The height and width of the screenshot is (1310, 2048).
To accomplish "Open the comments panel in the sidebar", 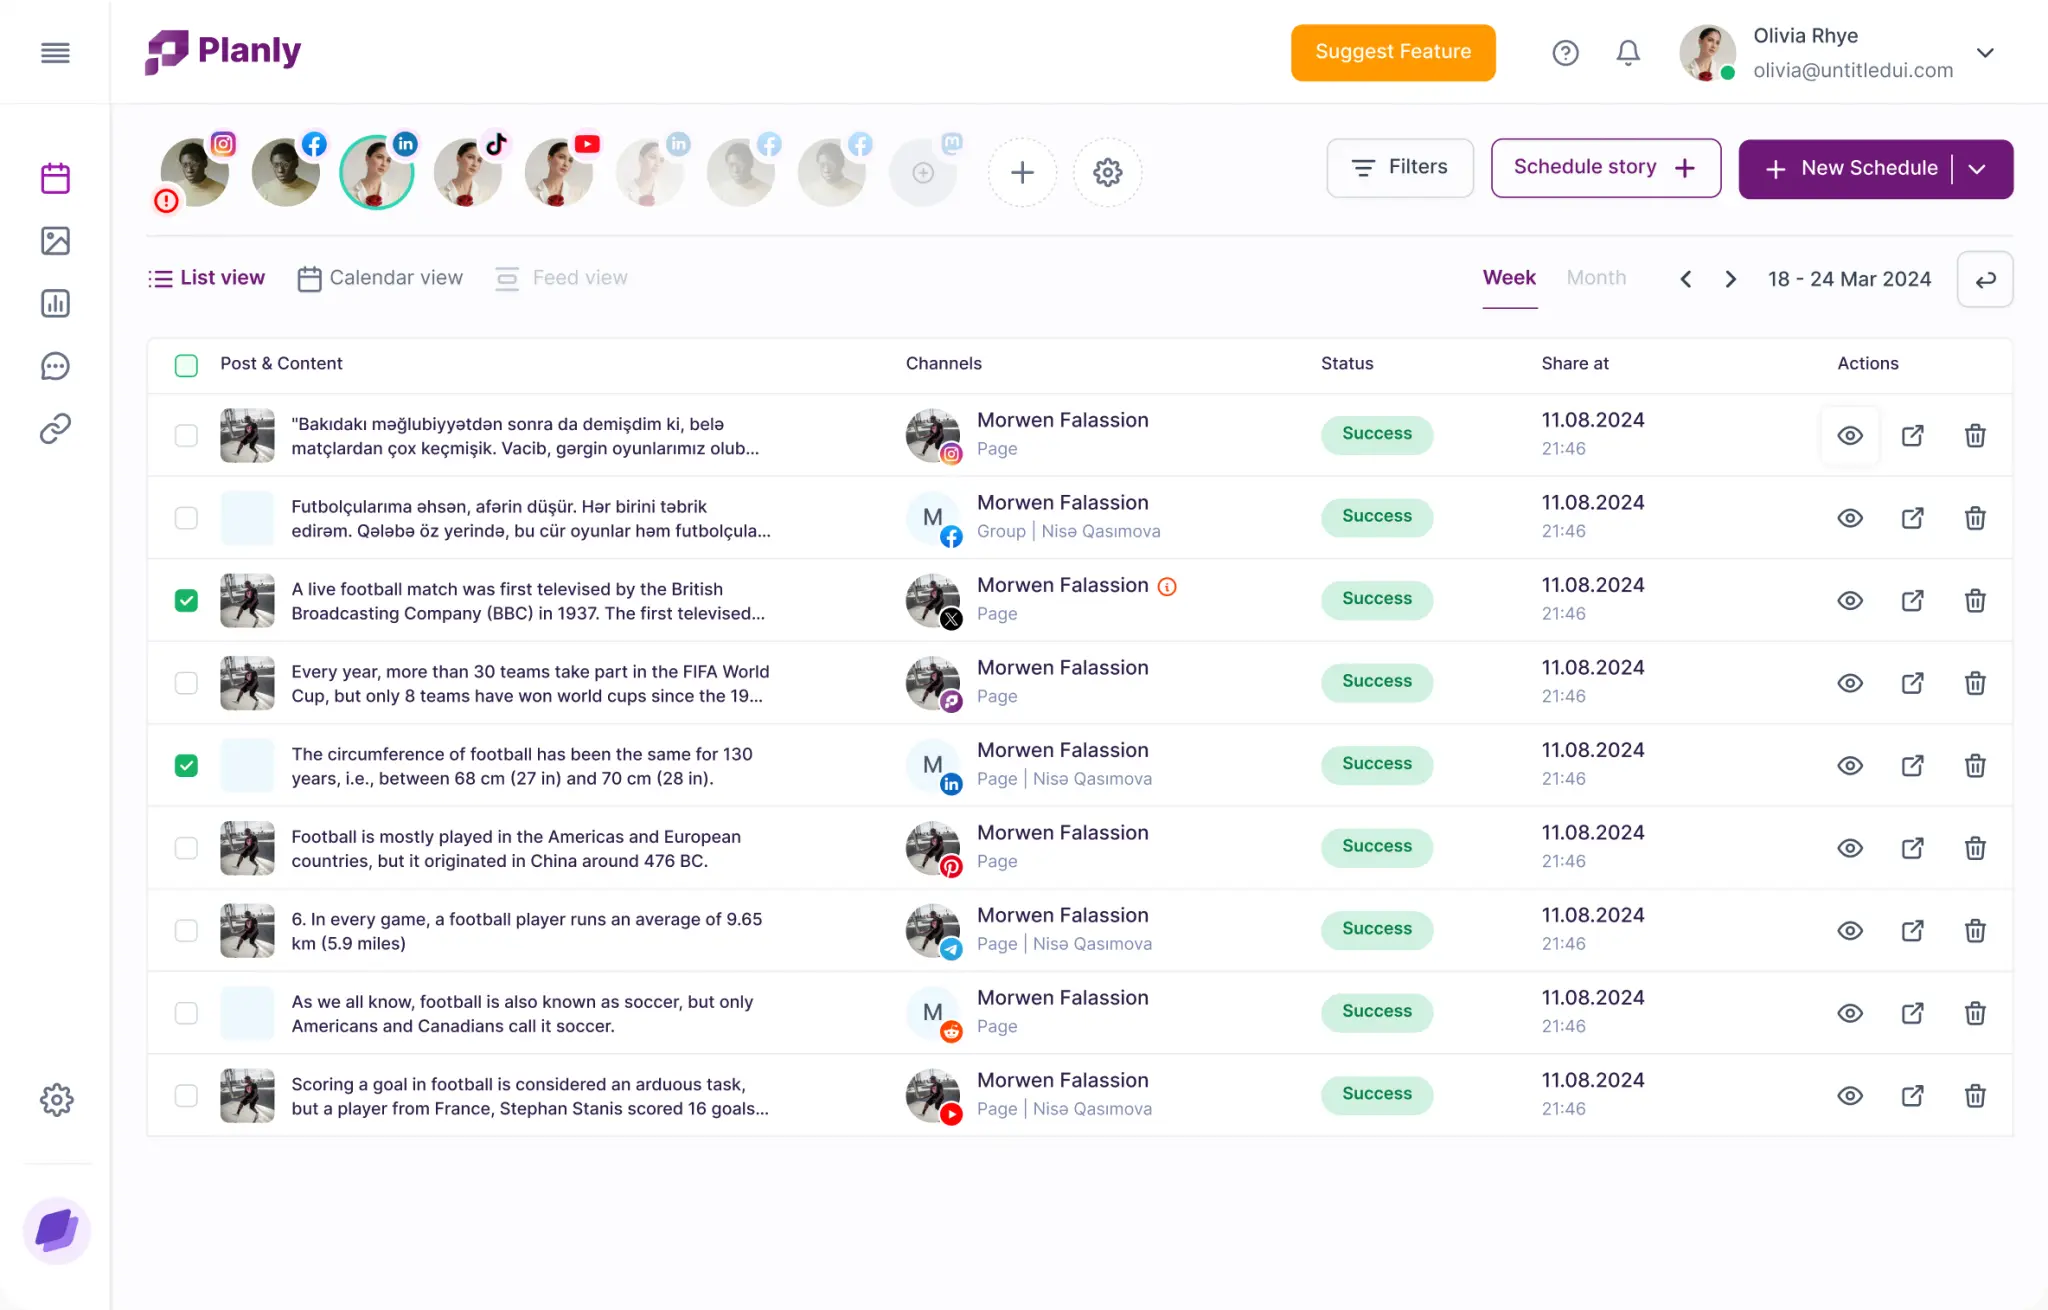I will coord(56,366).
